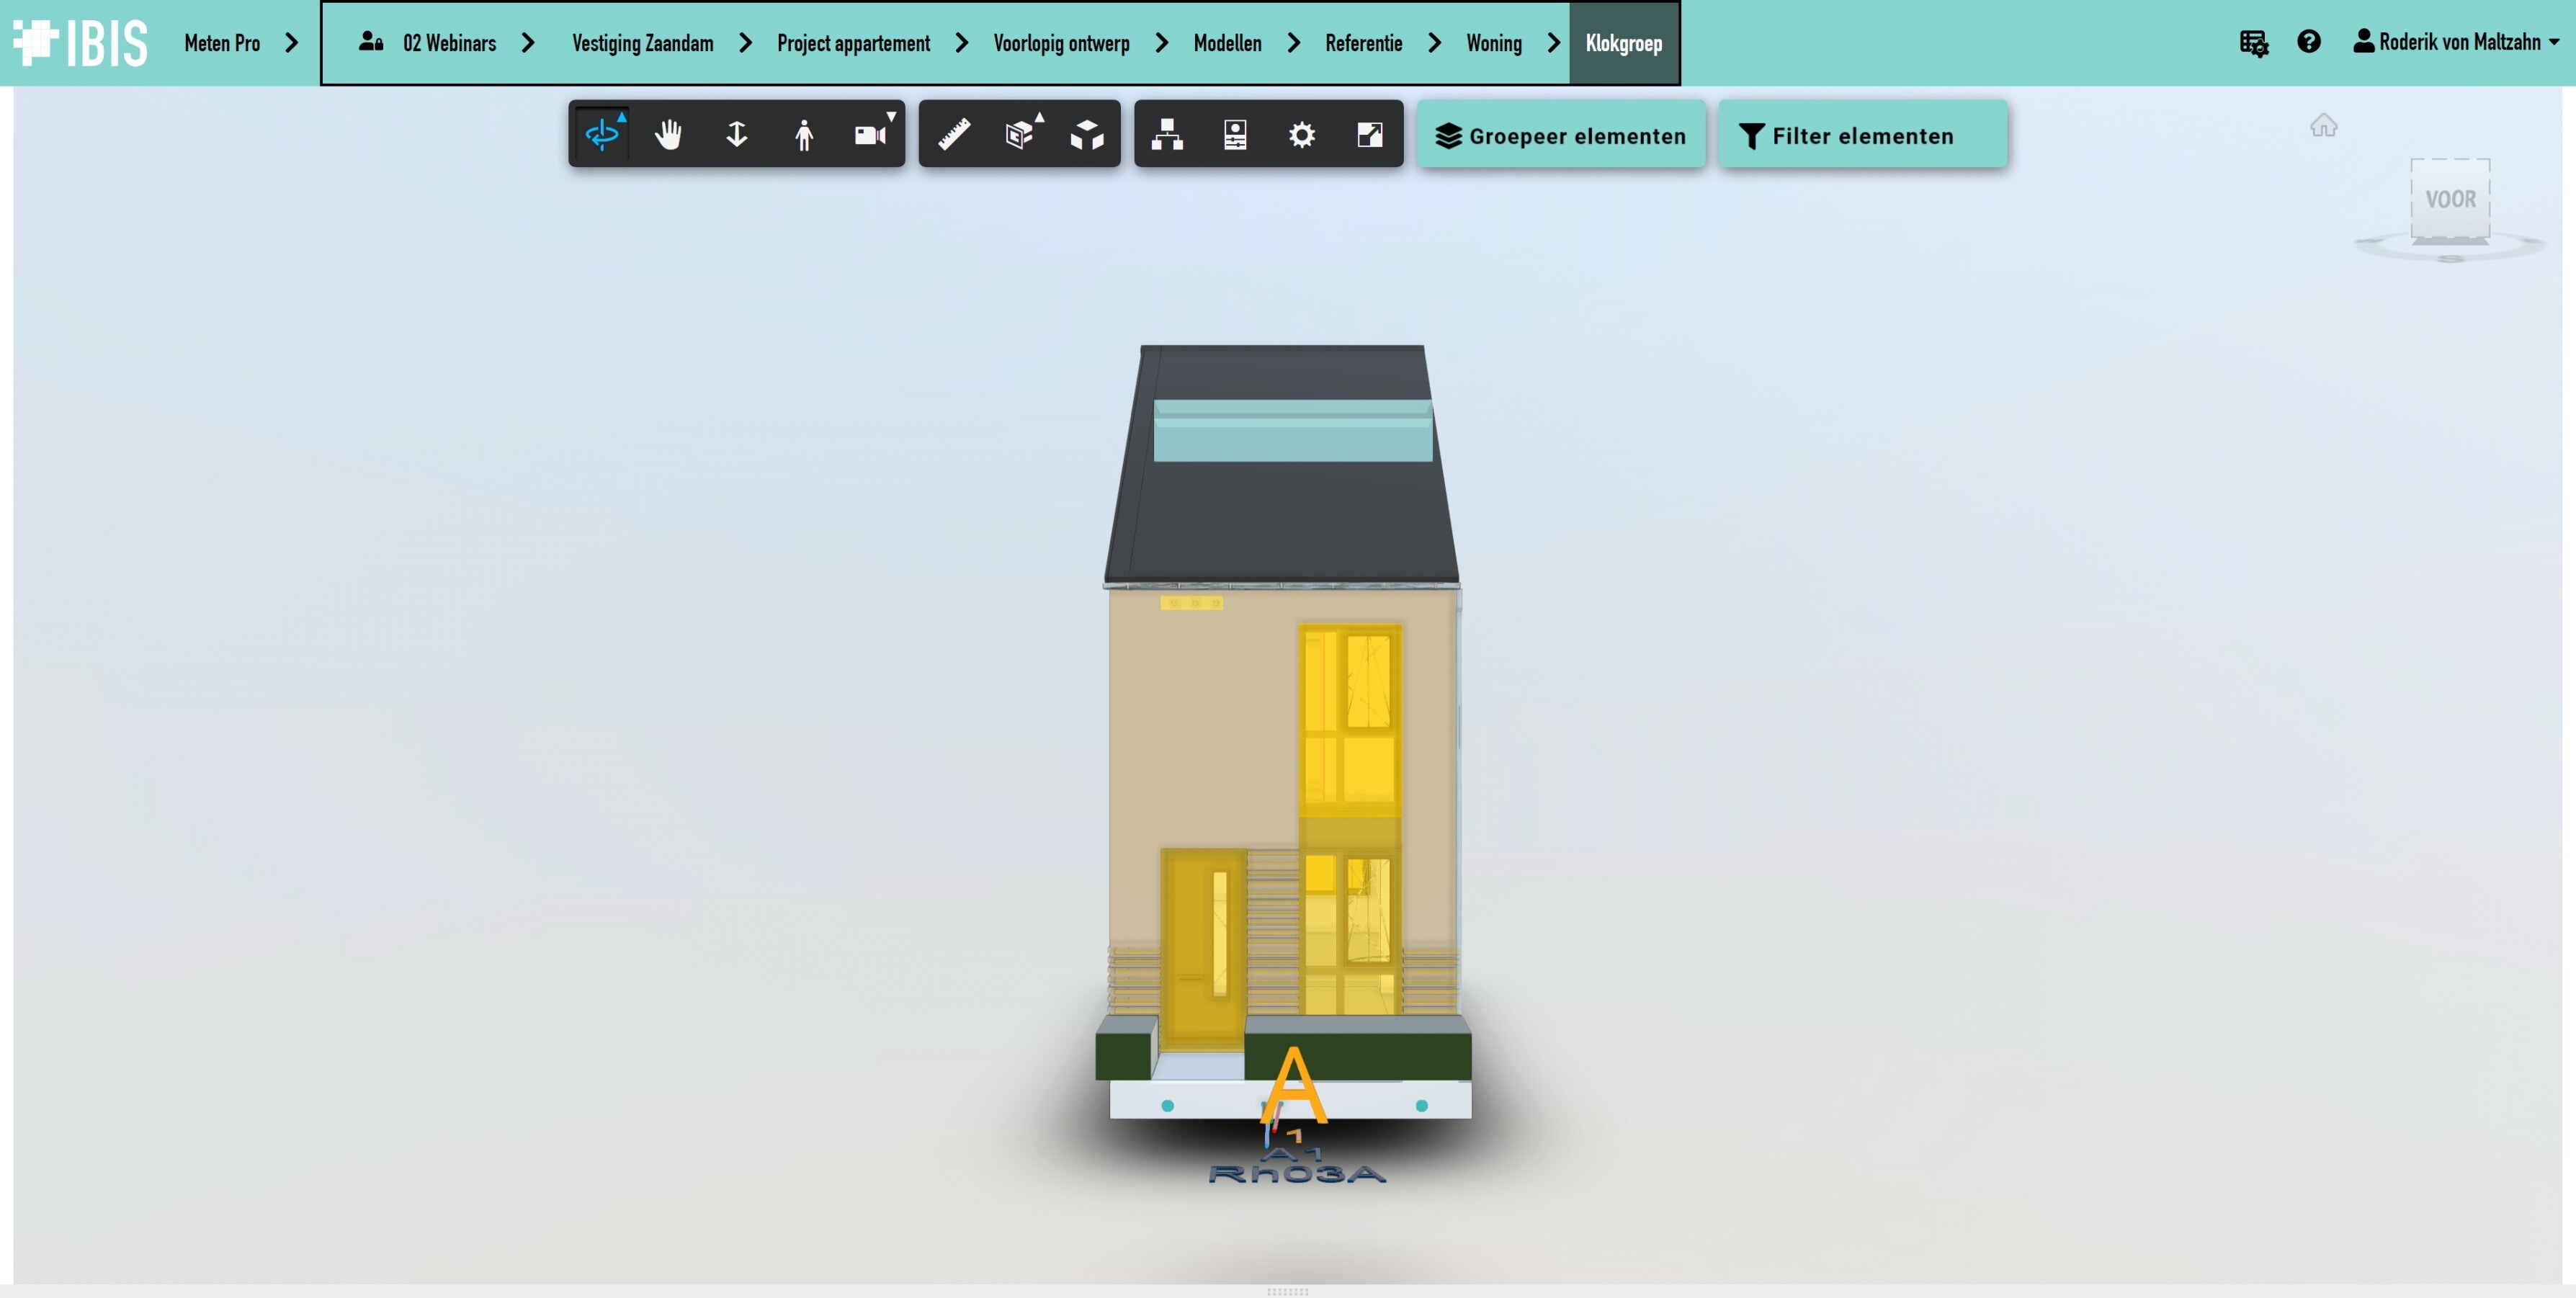Click the VOOR face of view cube
The width and height of the screenshot is (2576, 1298).
[2450, 199]
